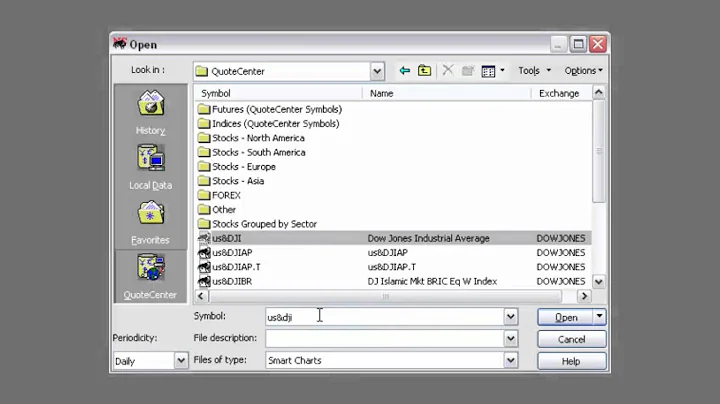Click the Open button
Image resolution: width=720 pixels, height=404 pixels.
[x=566, y=317]
